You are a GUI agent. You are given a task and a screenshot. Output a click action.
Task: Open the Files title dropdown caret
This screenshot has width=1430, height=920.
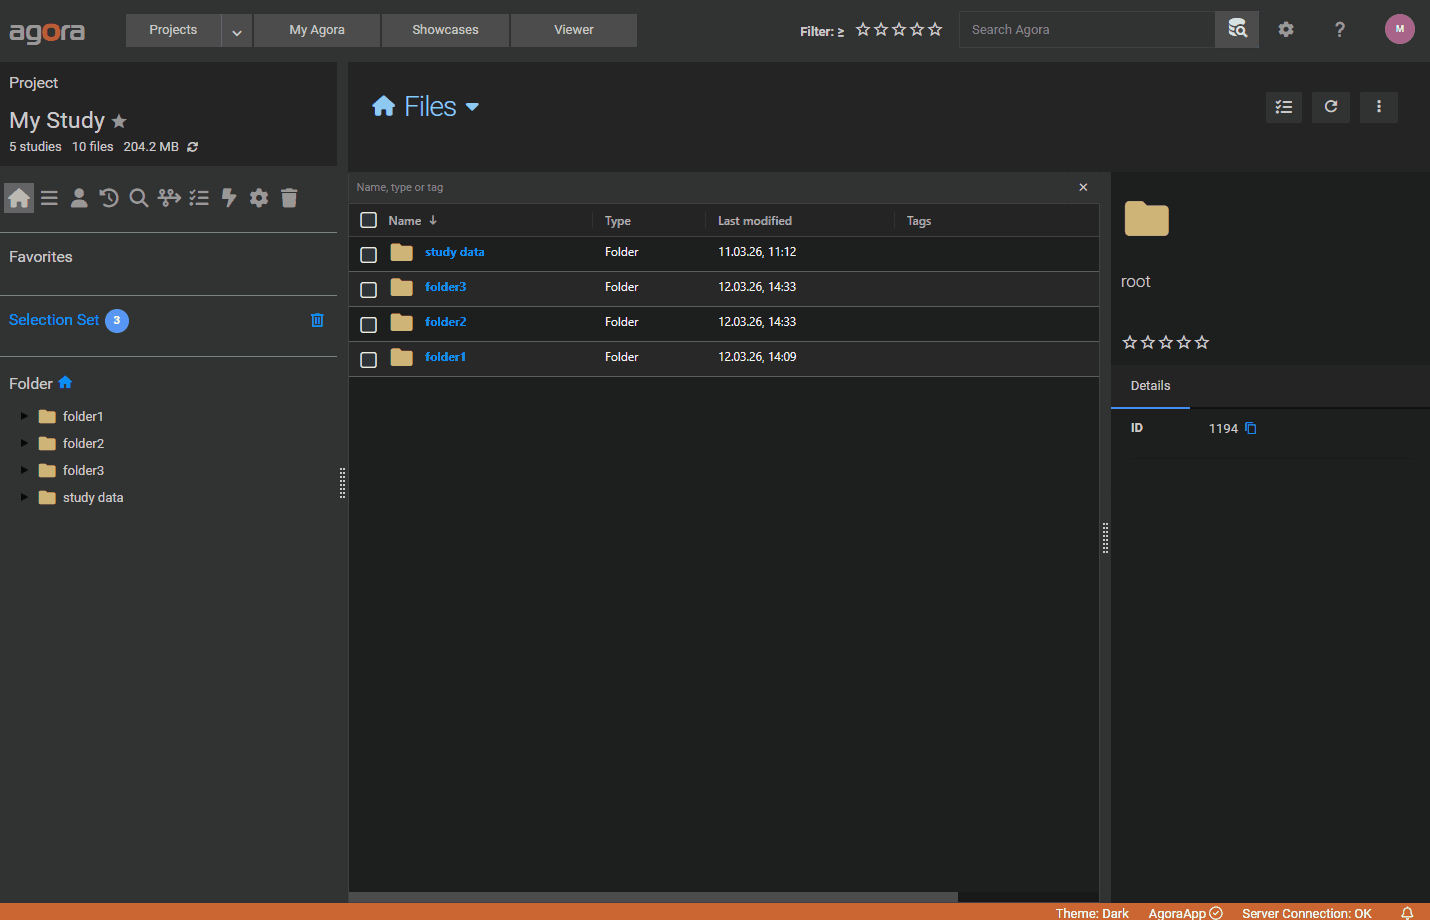pyautogui.click(x=472, y=107)
